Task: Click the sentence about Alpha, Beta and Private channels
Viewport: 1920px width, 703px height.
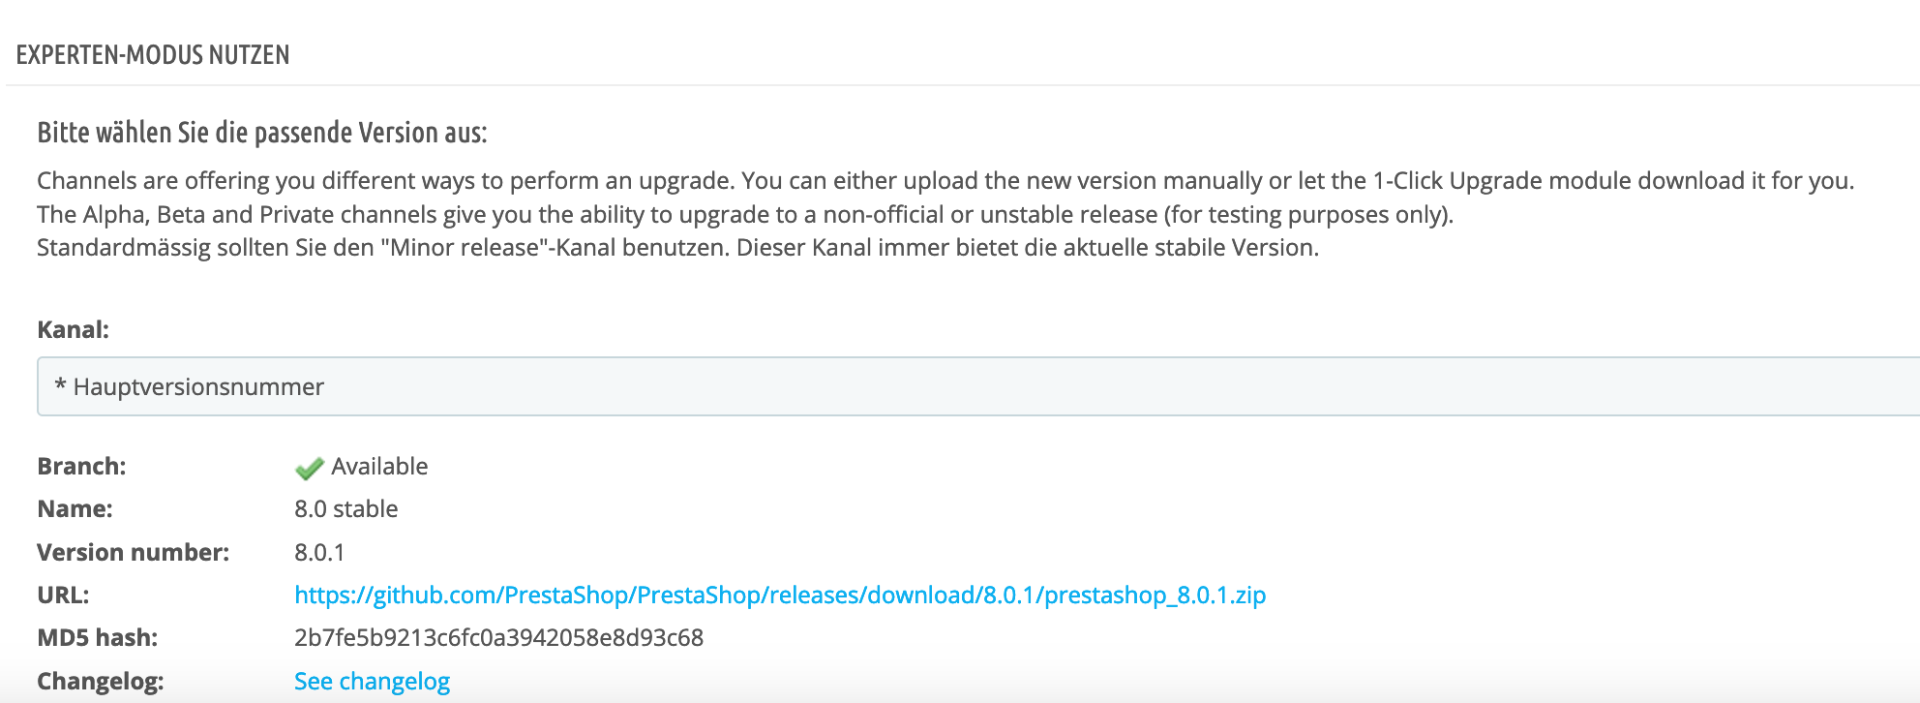Action: pyautogui.click(x=745, y=215)
